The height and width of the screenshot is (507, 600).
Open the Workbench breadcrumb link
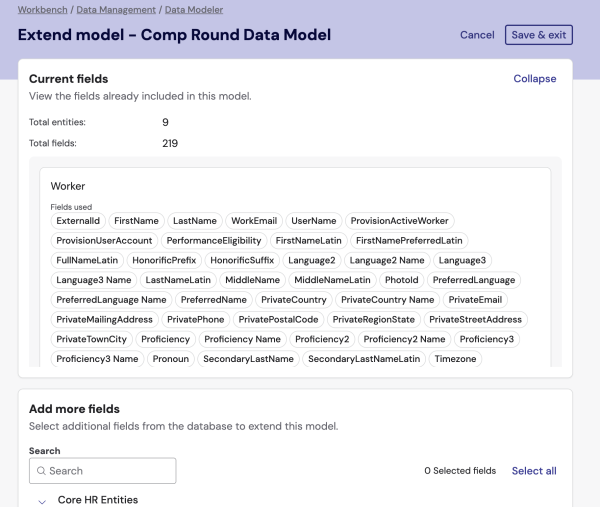click(43, 9)
